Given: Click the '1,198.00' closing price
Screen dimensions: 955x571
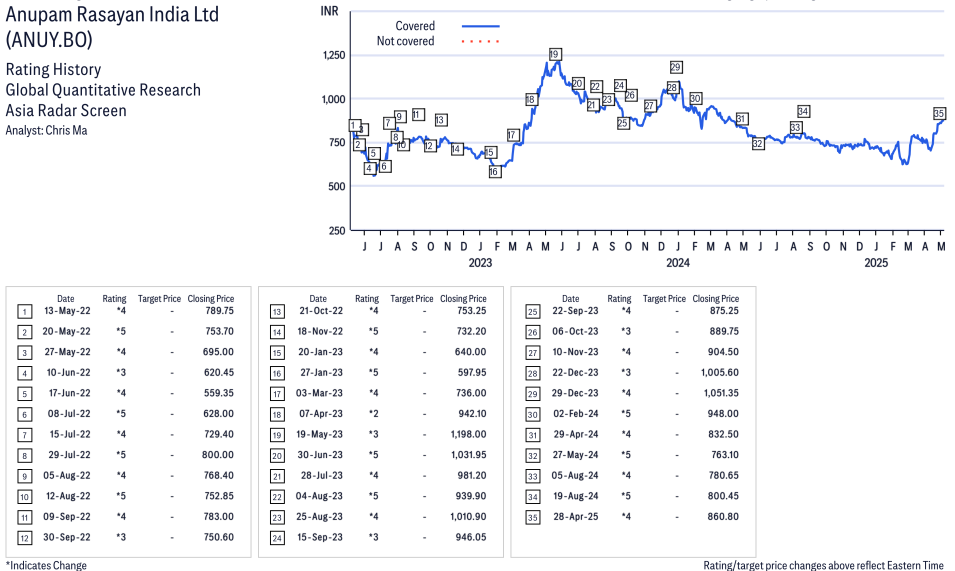Looking at the screenshot, I should 468,435.
